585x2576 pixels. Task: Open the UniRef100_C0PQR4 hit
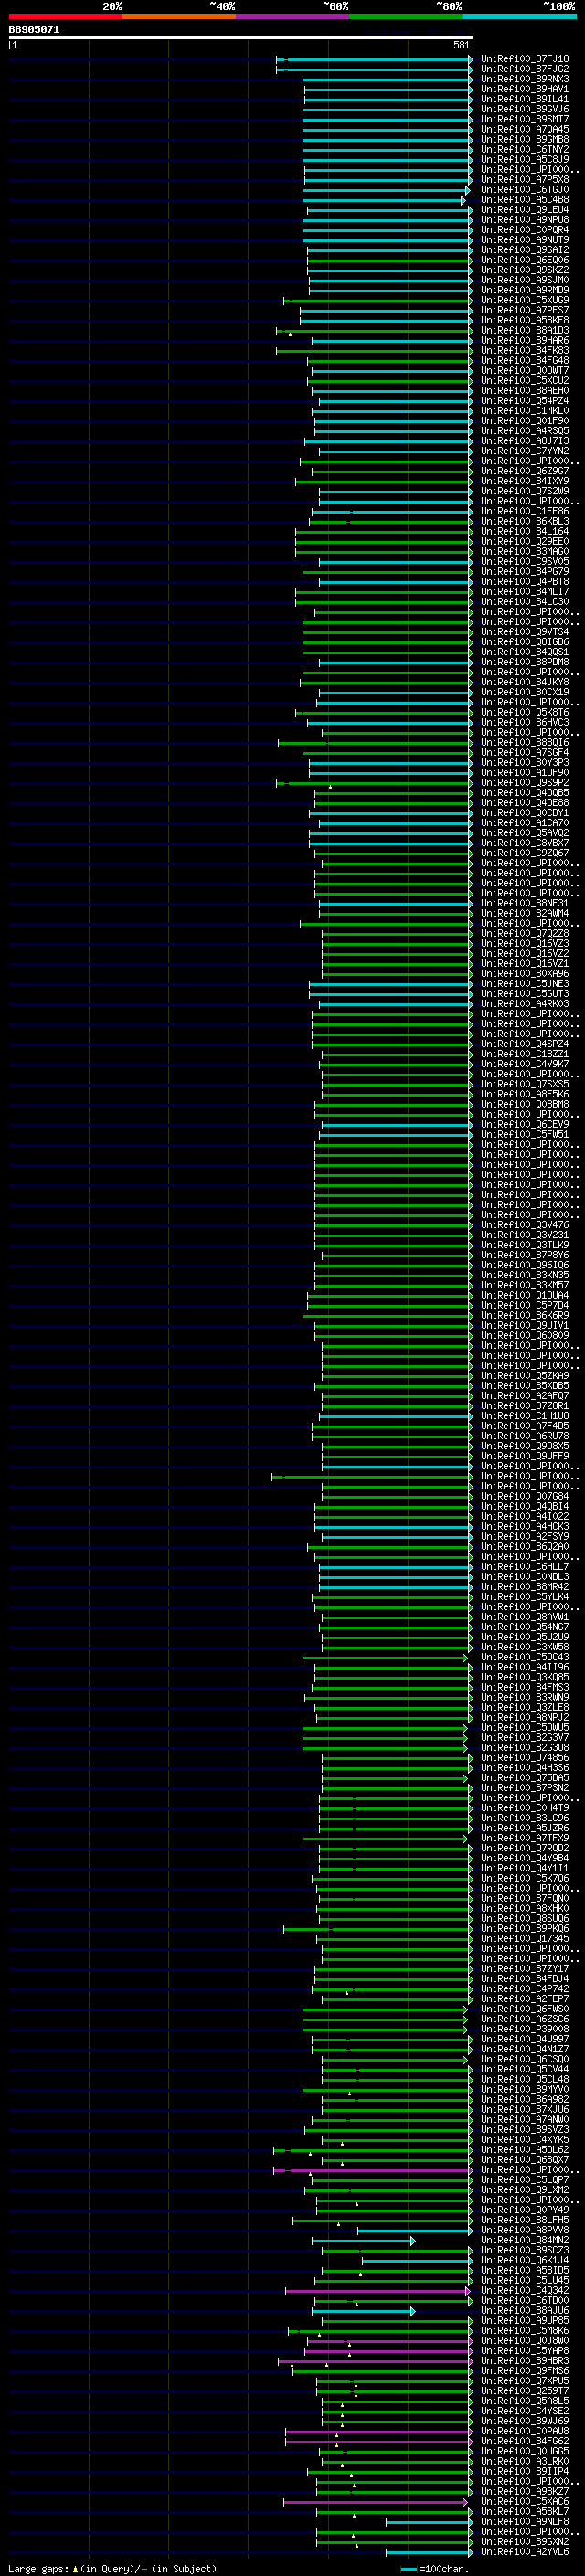tap(524, 230)
